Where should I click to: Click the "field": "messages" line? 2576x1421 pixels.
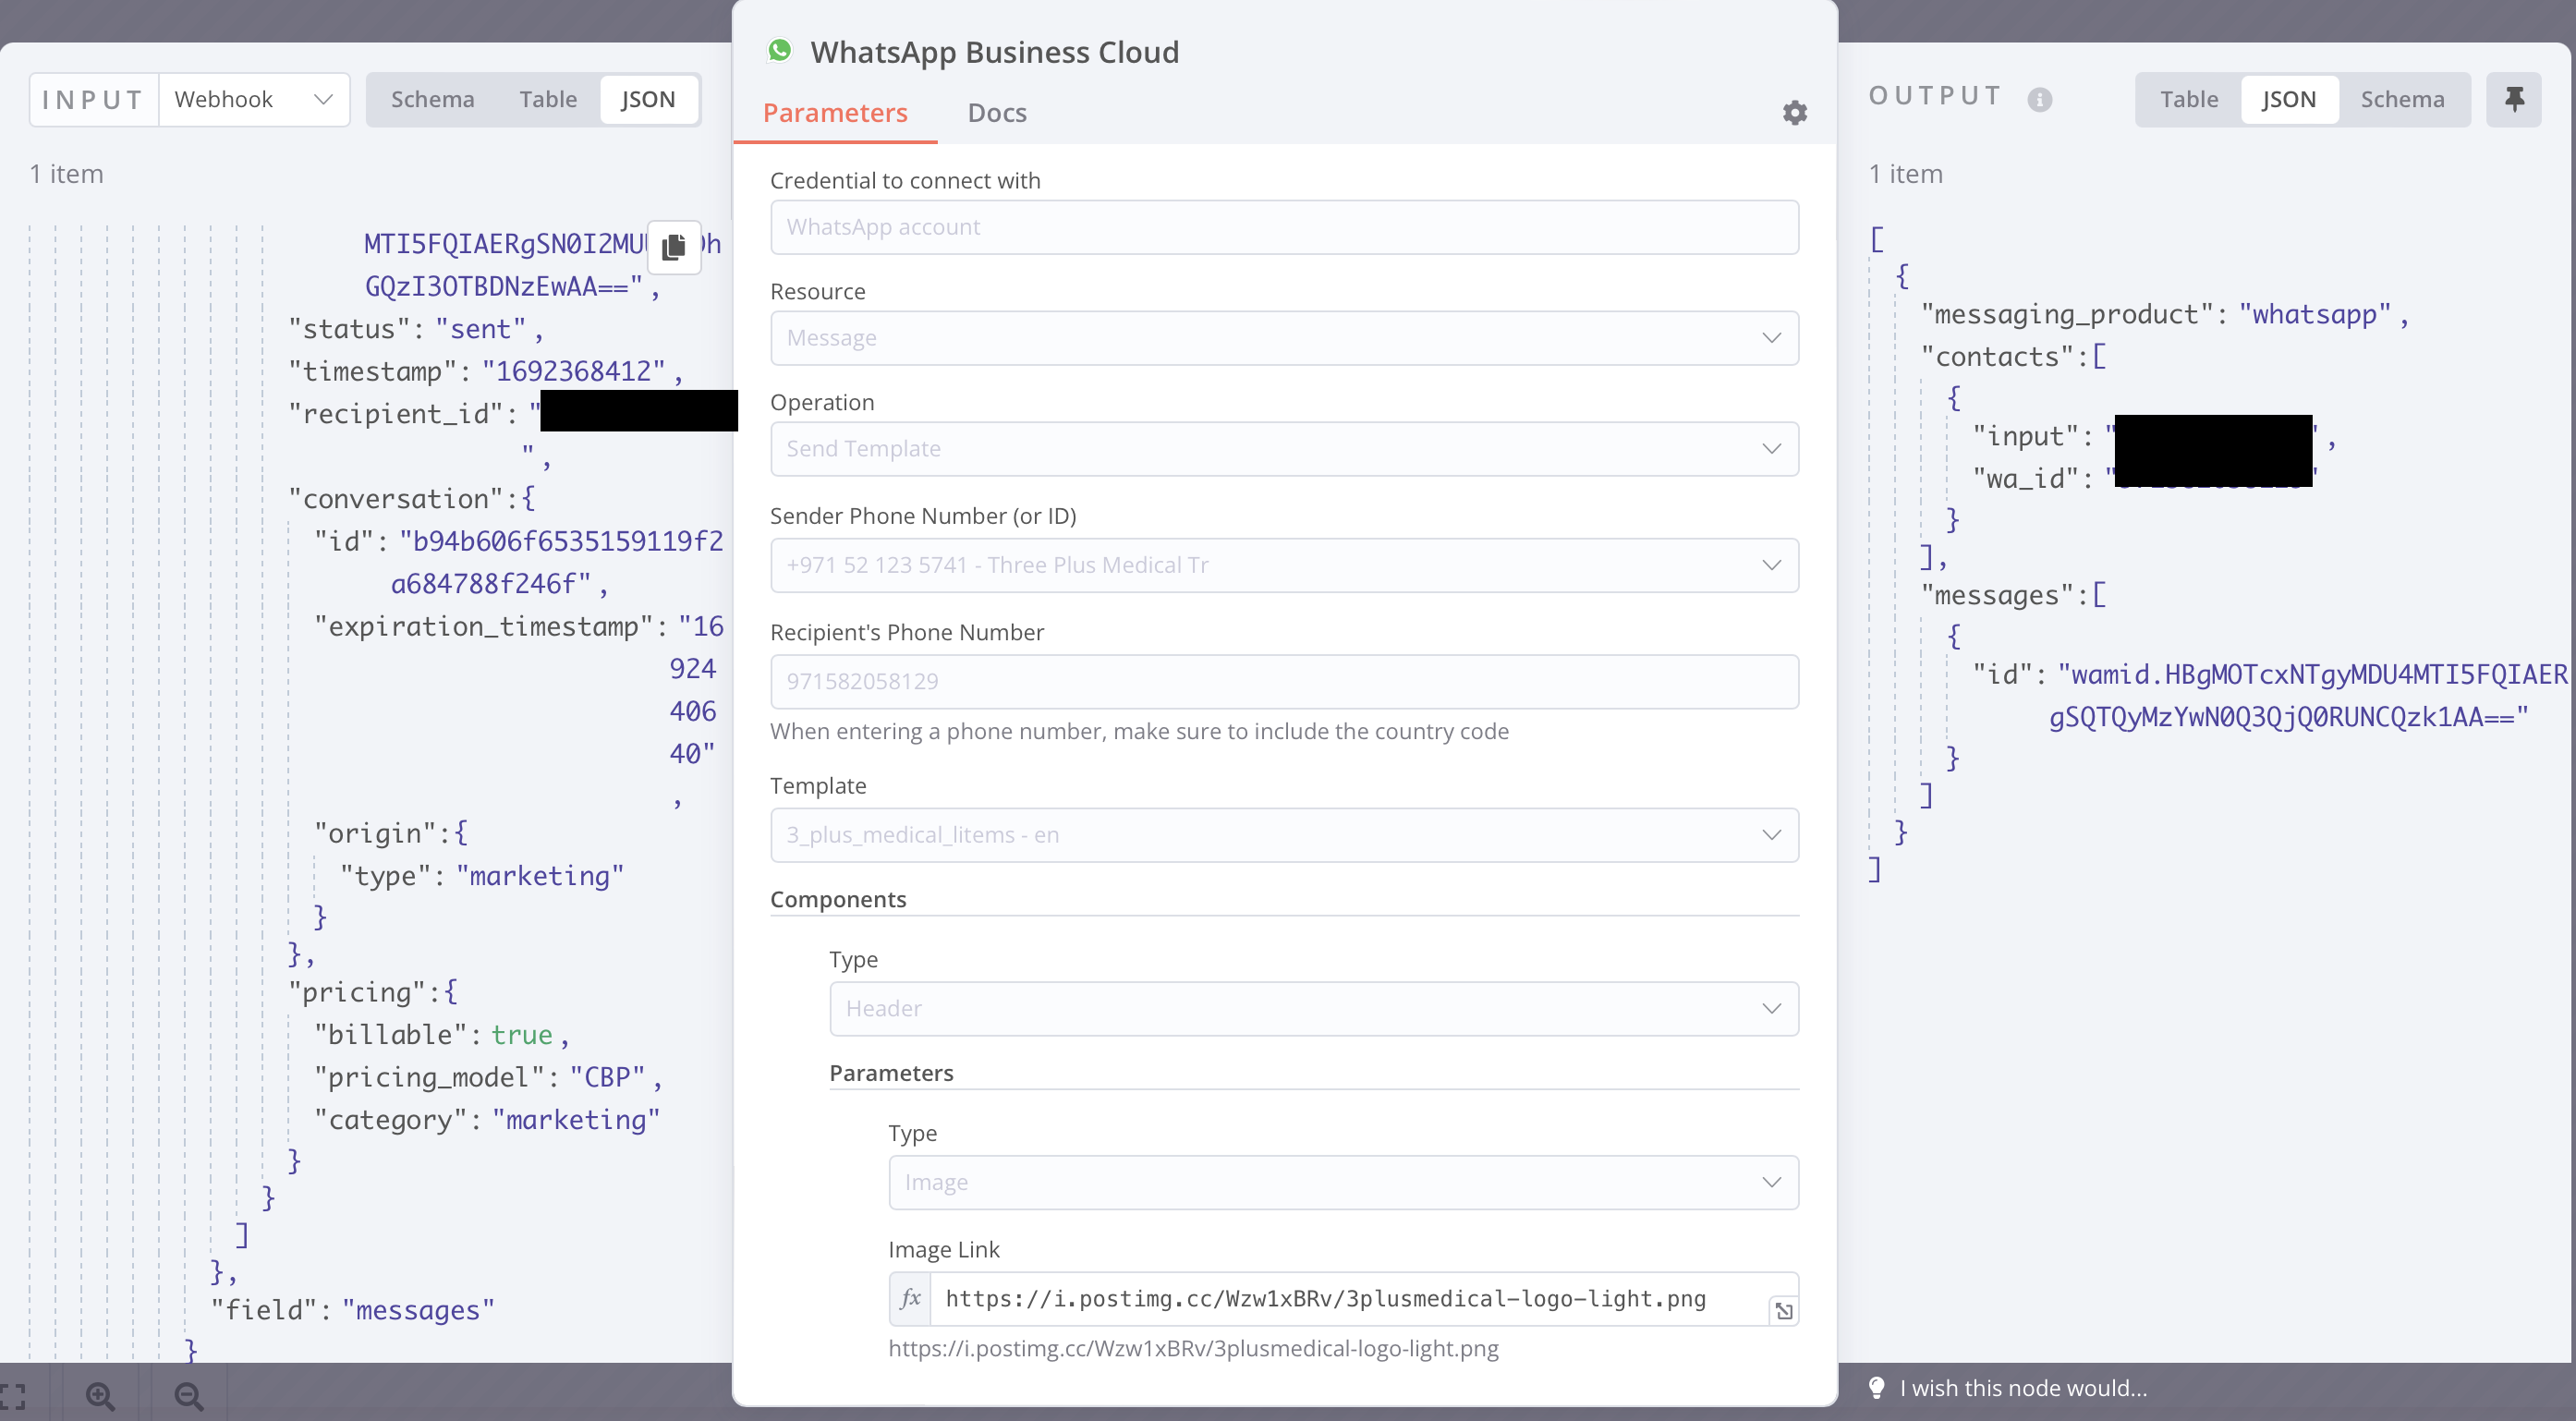coord(352,1310)
